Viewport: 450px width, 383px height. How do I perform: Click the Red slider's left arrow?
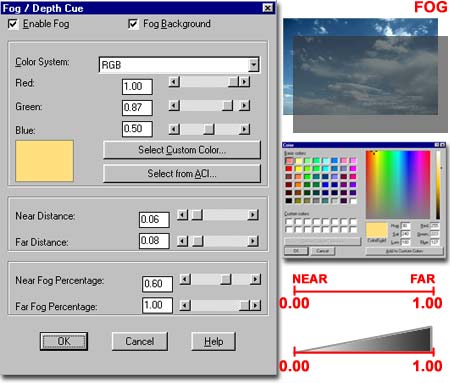[174, 82]
